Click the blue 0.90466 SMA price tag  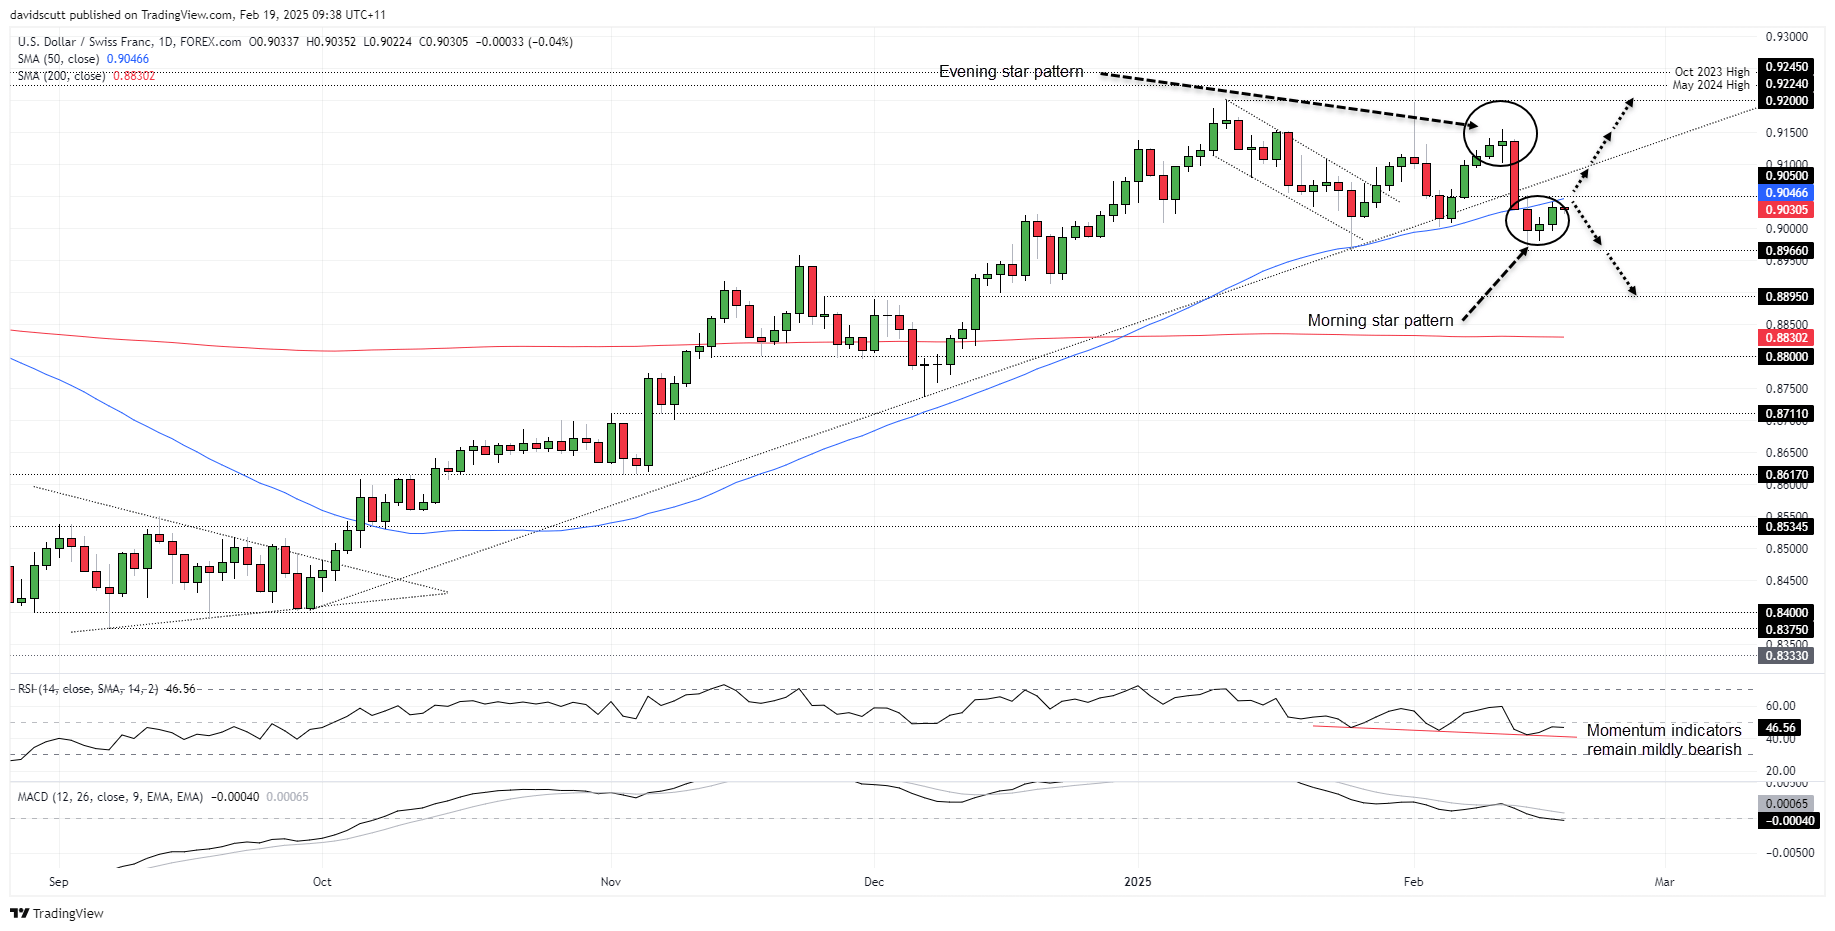(1786, 193)
